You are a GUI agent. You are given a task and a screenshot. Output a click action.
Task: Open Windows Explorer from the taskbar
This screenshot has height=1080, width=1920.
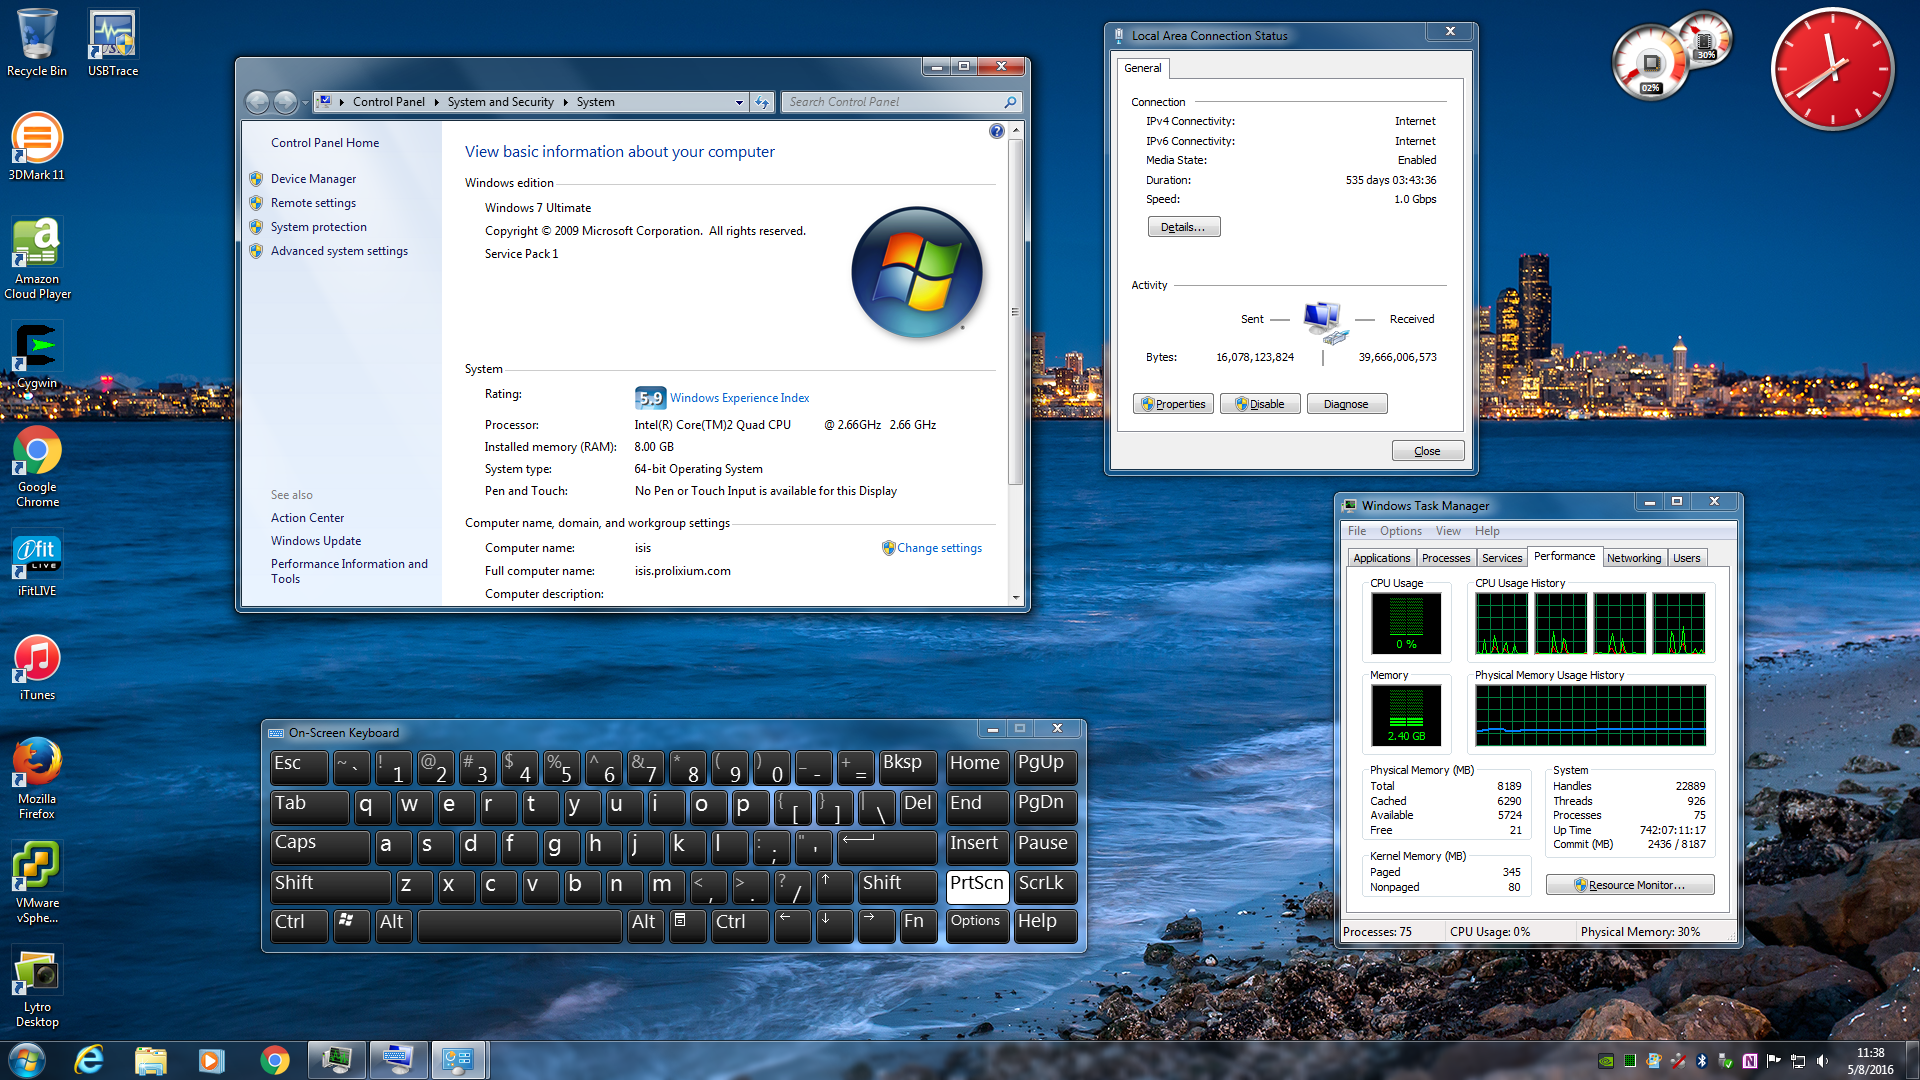150,1060
